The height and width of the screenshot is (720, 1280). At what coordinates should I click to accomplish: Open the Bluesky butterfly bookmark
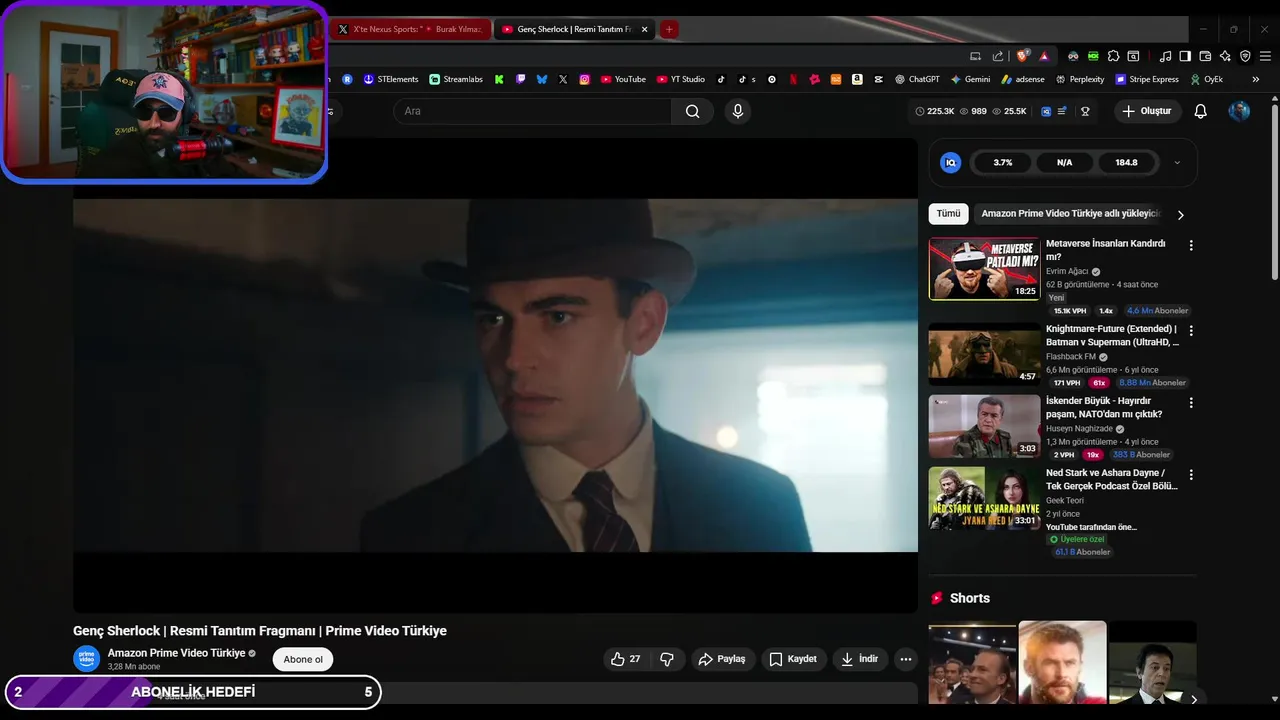click(542, 79)
